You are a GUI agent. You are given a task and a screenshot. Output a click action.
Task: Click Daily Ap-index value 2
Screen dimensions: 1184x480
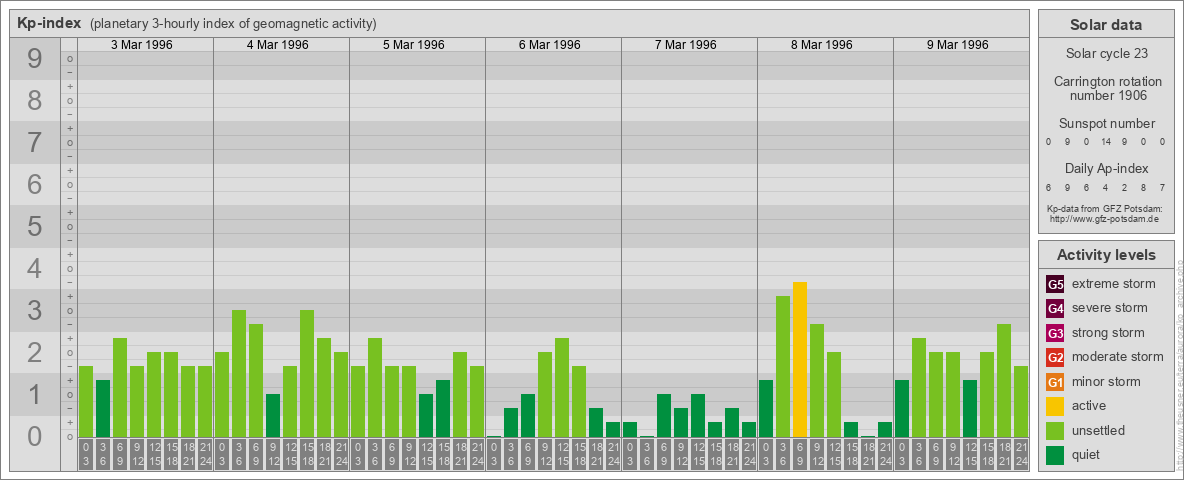coord(1126,187)
